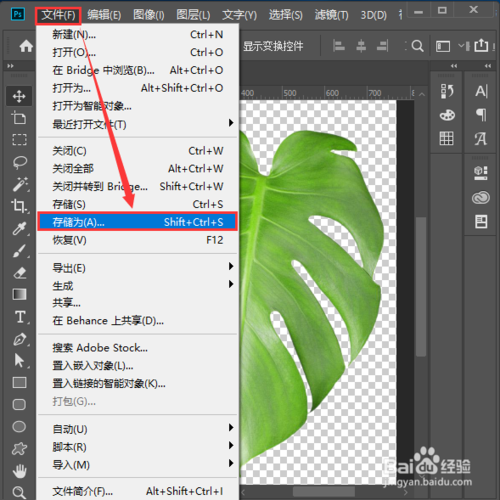
Task: Select the Zoom tool in toolbar
Action: [19, 492]
